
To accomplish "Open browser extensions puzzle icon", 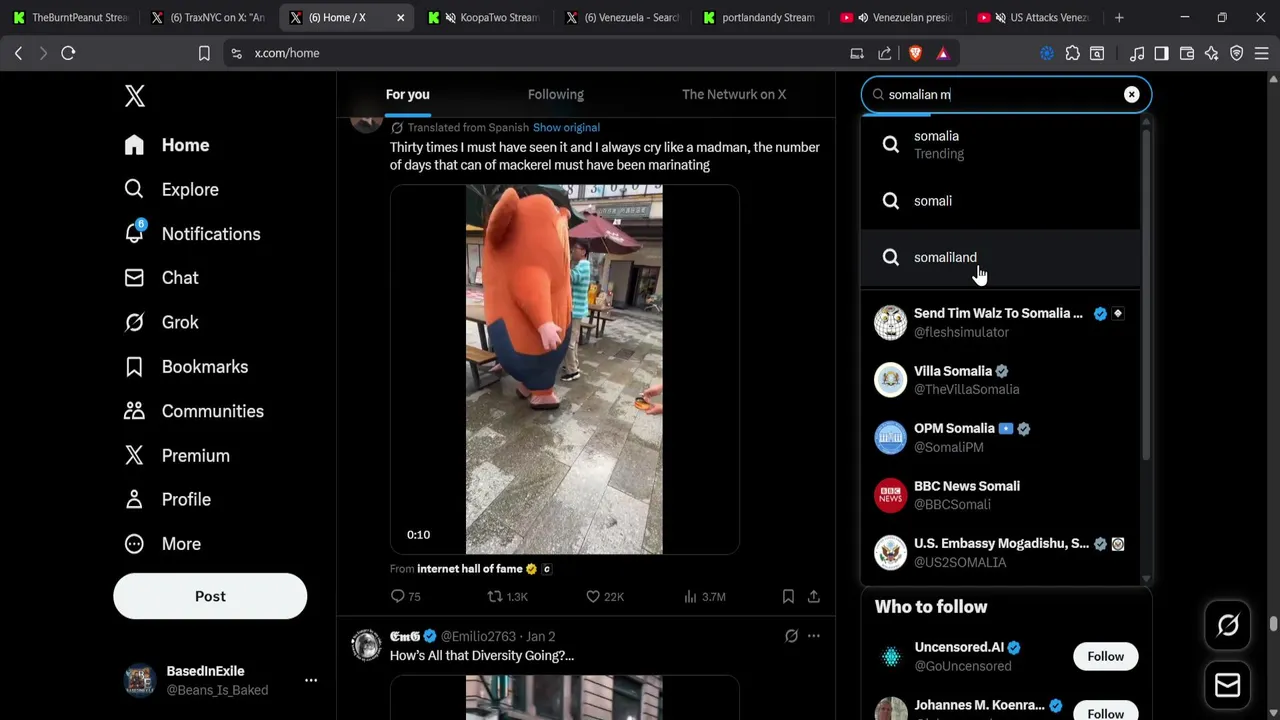I will tap(1072, 53).
